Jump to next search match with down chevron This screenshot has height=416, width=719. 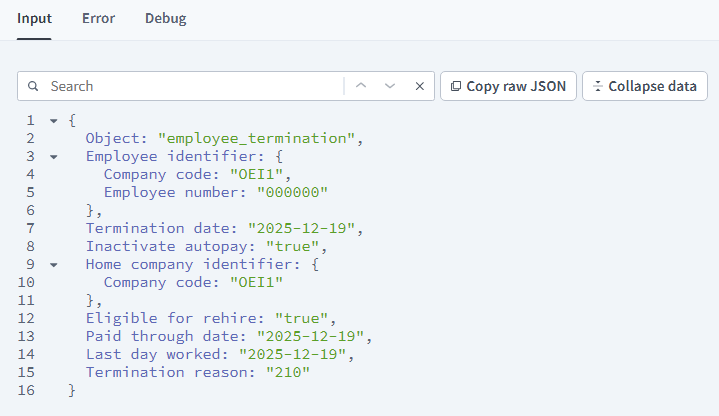390,87
